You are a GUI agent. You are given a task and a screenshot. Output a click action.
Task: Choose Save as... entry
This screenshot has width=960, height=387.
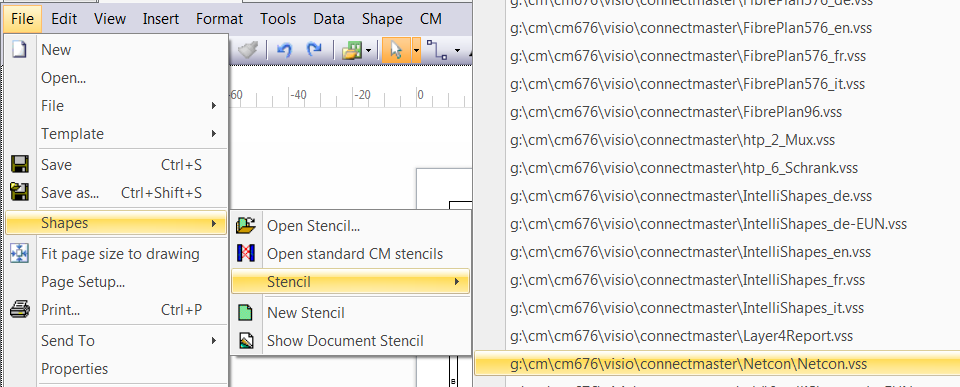click(116, 193)
